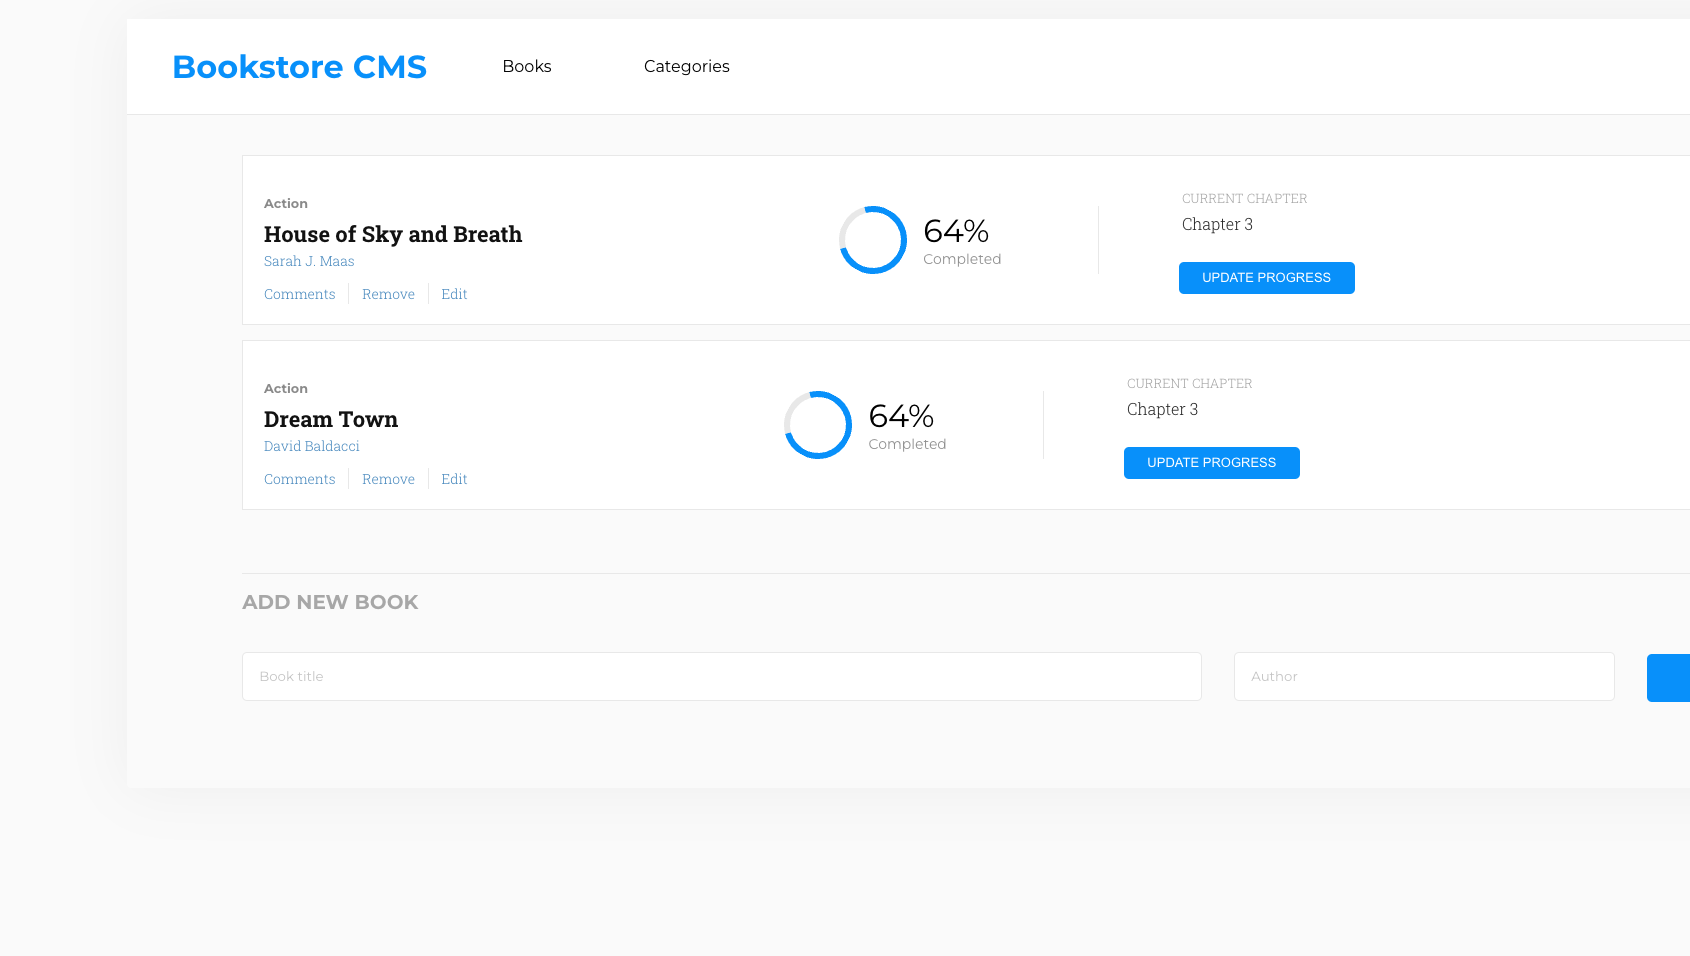Switch to the Categories page
The width and height of the screenshot is (1690, 956).
686,67
